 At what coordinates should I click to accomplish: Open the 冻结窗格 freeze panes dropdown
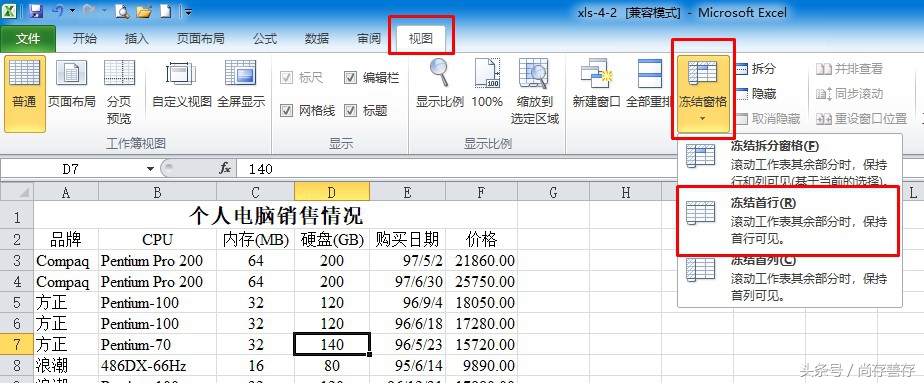click(703, 93)
